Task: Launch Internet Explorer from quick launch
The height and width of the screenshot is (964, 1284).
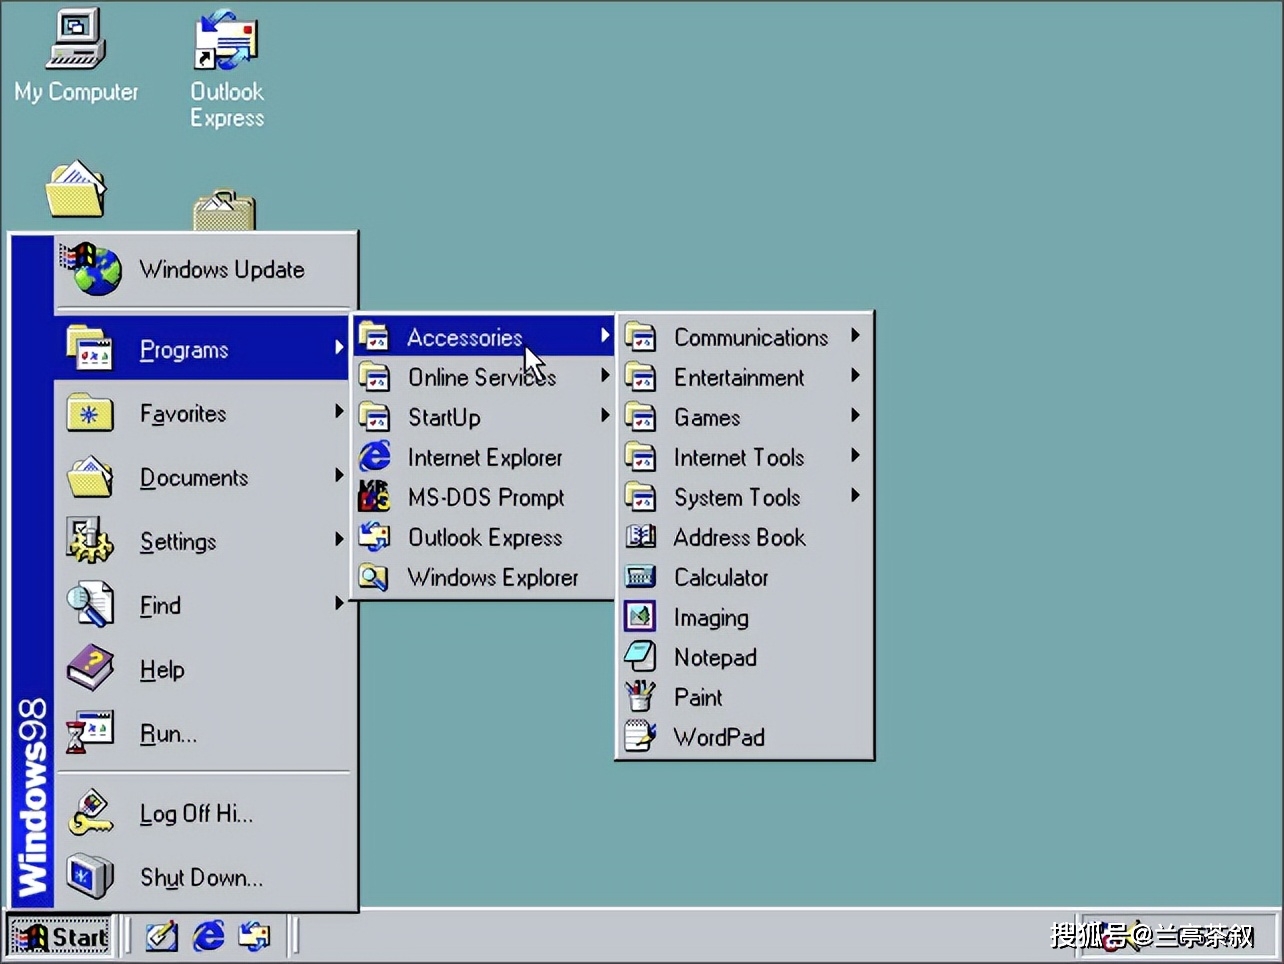Action: tap(208, 936)
